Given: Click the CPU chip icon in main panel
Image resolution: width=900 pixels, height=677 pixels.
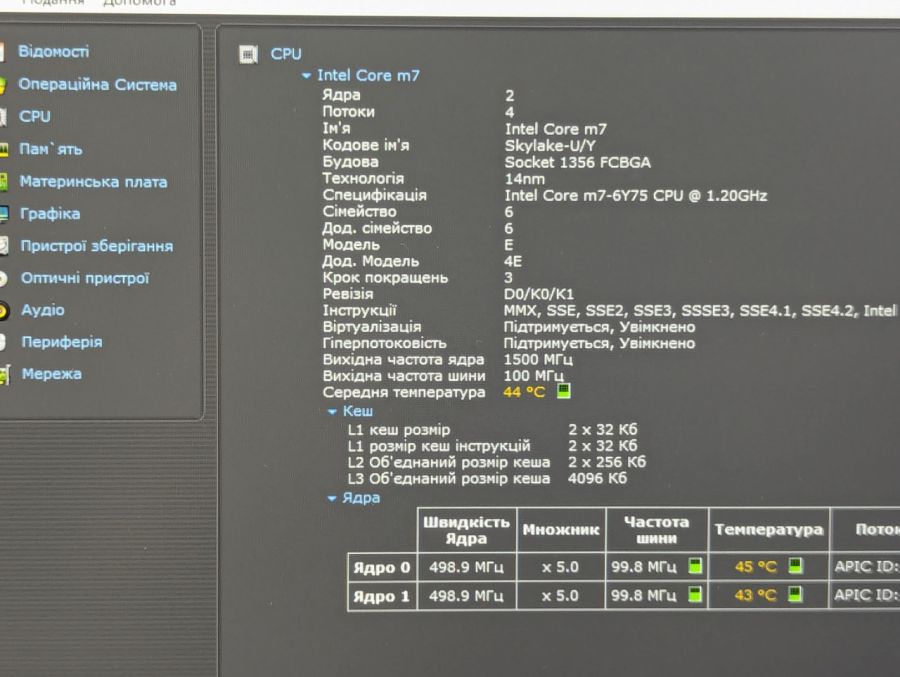Looking at the screenshot, I should tap(248, 55).
